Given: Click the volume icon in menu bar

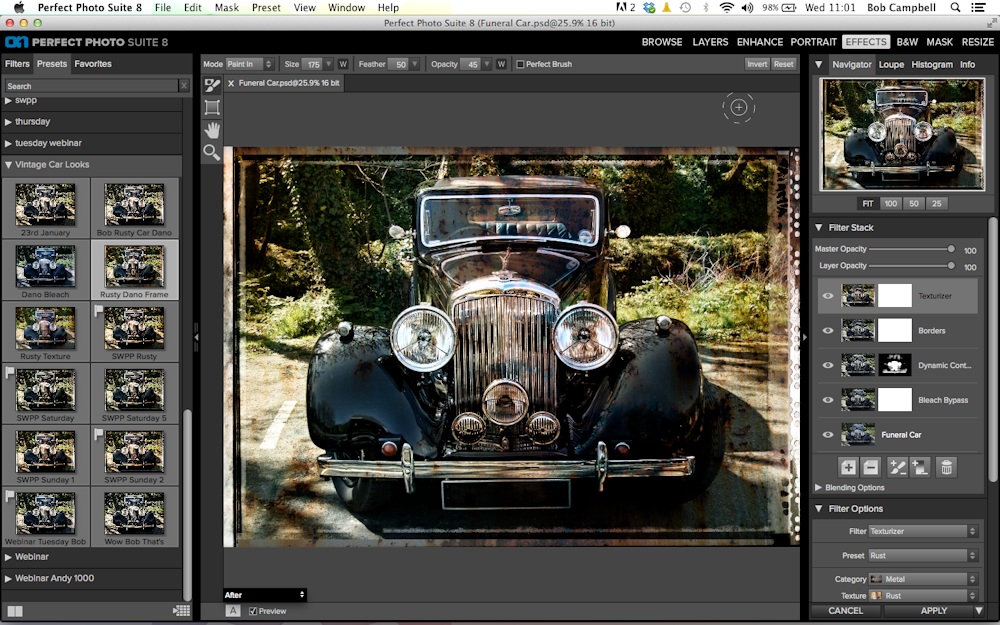Looking at the screenshot, I should point(747,8).
